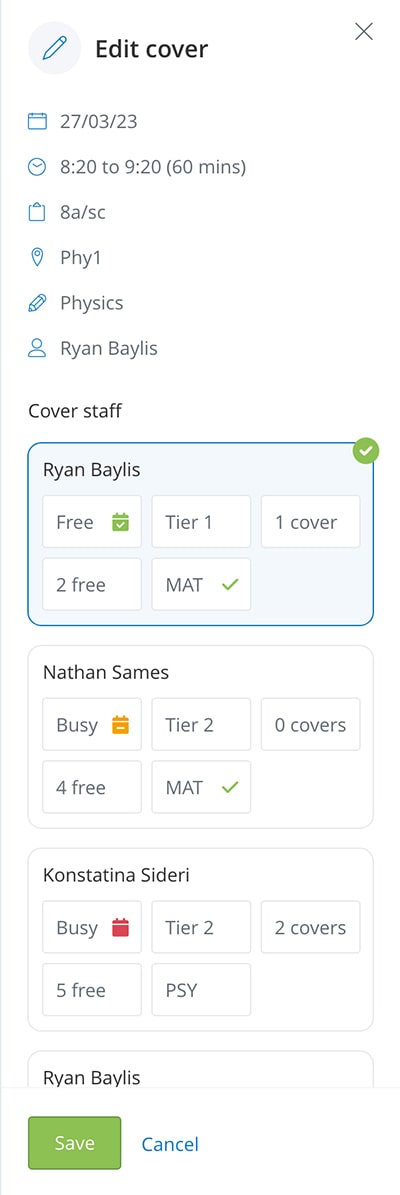Close the Edit cover panel
The height and width of the screenshot is (1195, 400).
click(x=364, y=31)
